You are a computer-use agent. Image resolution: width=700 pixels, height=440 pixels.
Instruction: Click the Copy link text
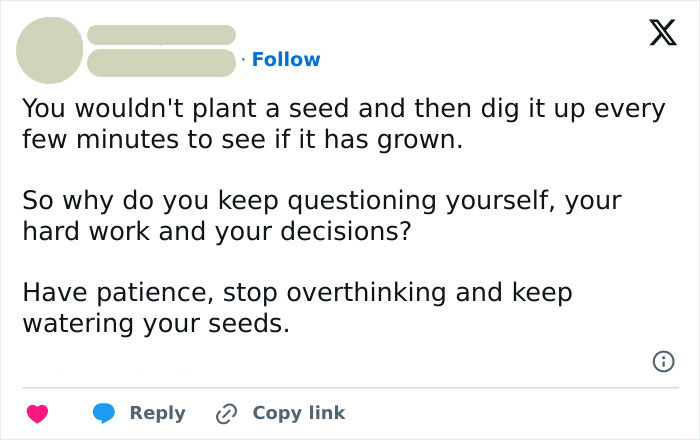(299, 413)
